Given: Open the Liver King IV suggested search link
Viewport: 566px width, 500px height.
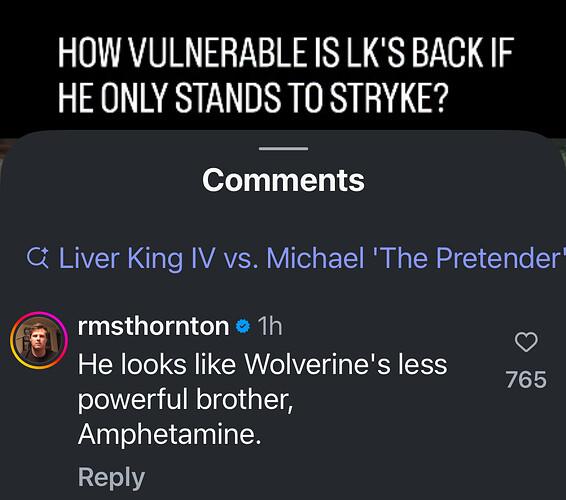Looking at the screenshot, I should click(x=294, y=258).
